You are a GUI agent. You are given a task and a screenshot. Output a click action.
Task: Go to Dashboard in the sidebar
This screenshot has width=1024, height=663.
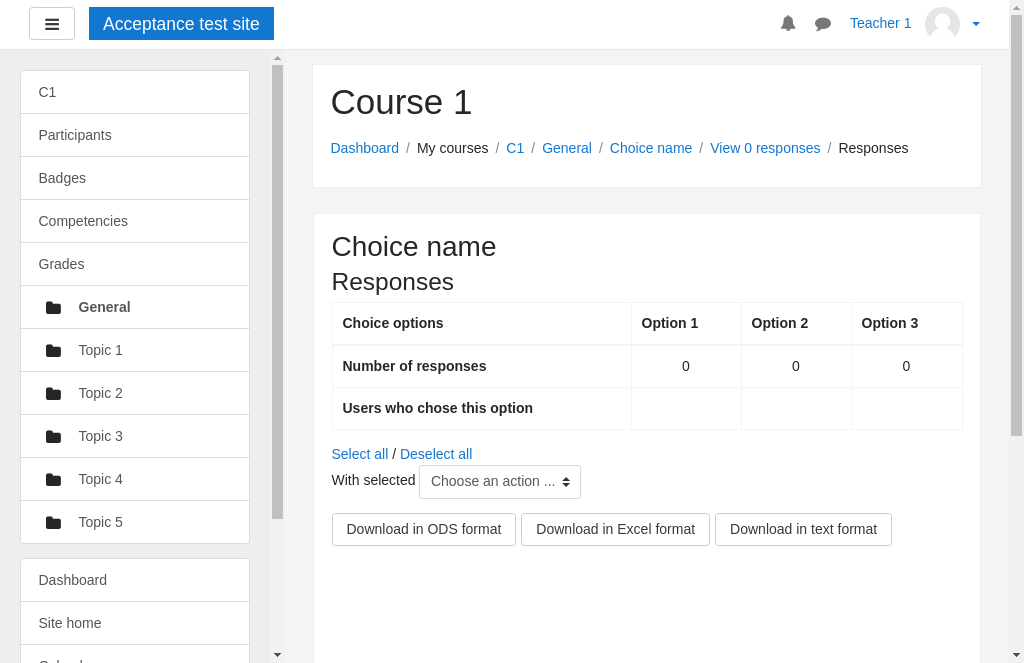[x=135, y=580]
